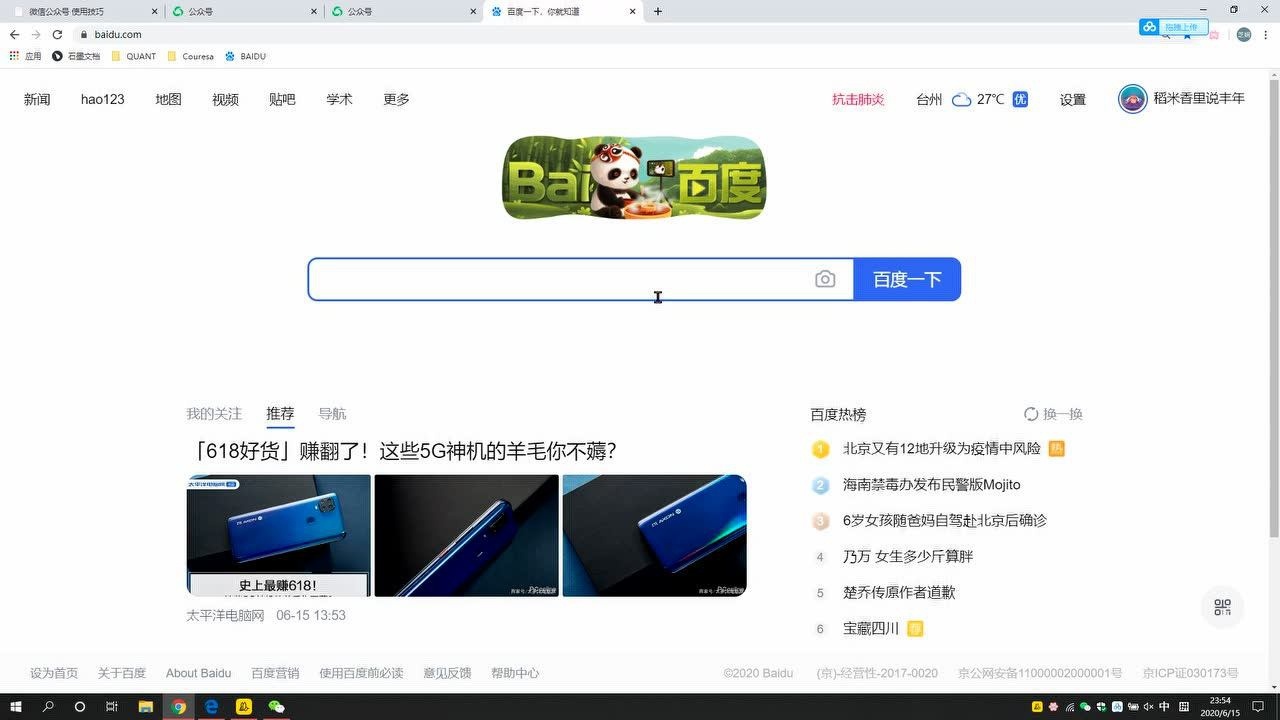Click the Chrome profile avatar
This screenshot has height=720, width=1280.
(x=1244, y=34)
